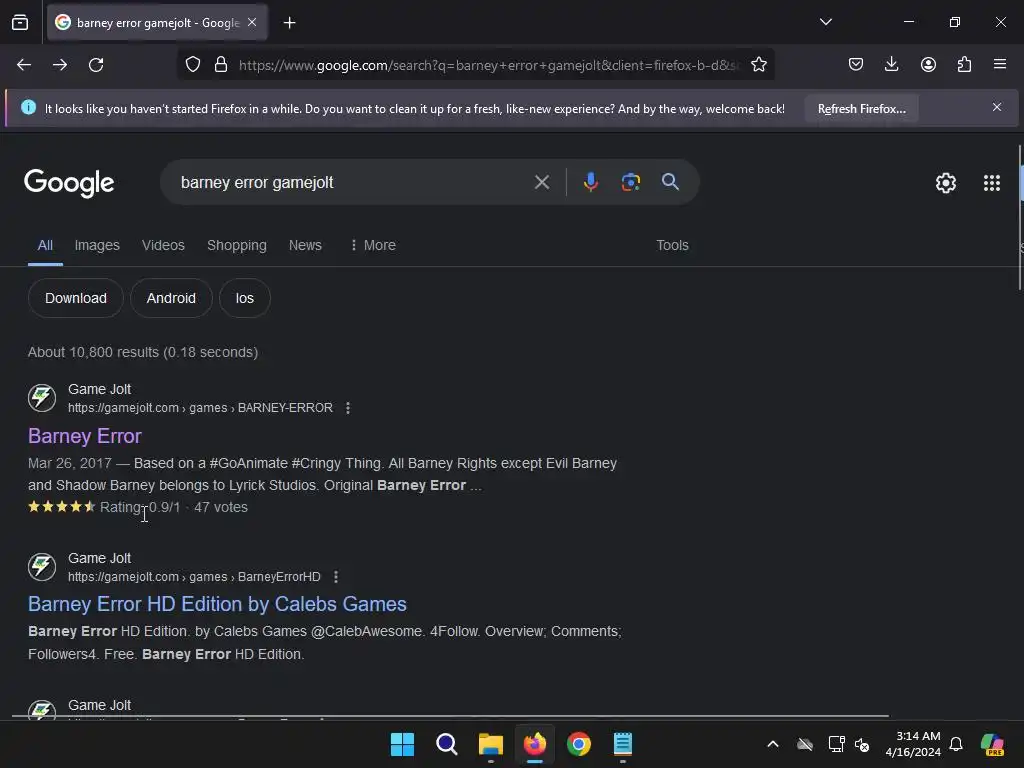This screenshot has width=1024, height=768.
Task: Open tracking protection shield icon
Action: tap(193, 65)
